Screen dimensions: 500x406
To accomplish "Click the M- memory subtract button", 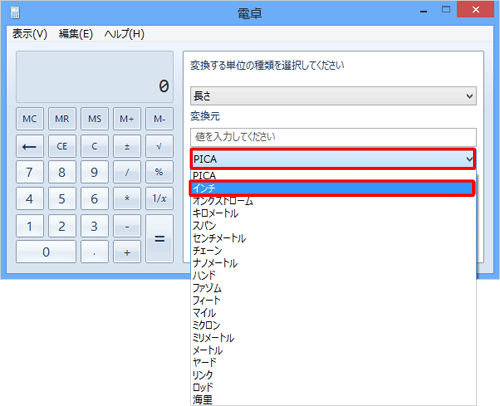I will 159,119.
